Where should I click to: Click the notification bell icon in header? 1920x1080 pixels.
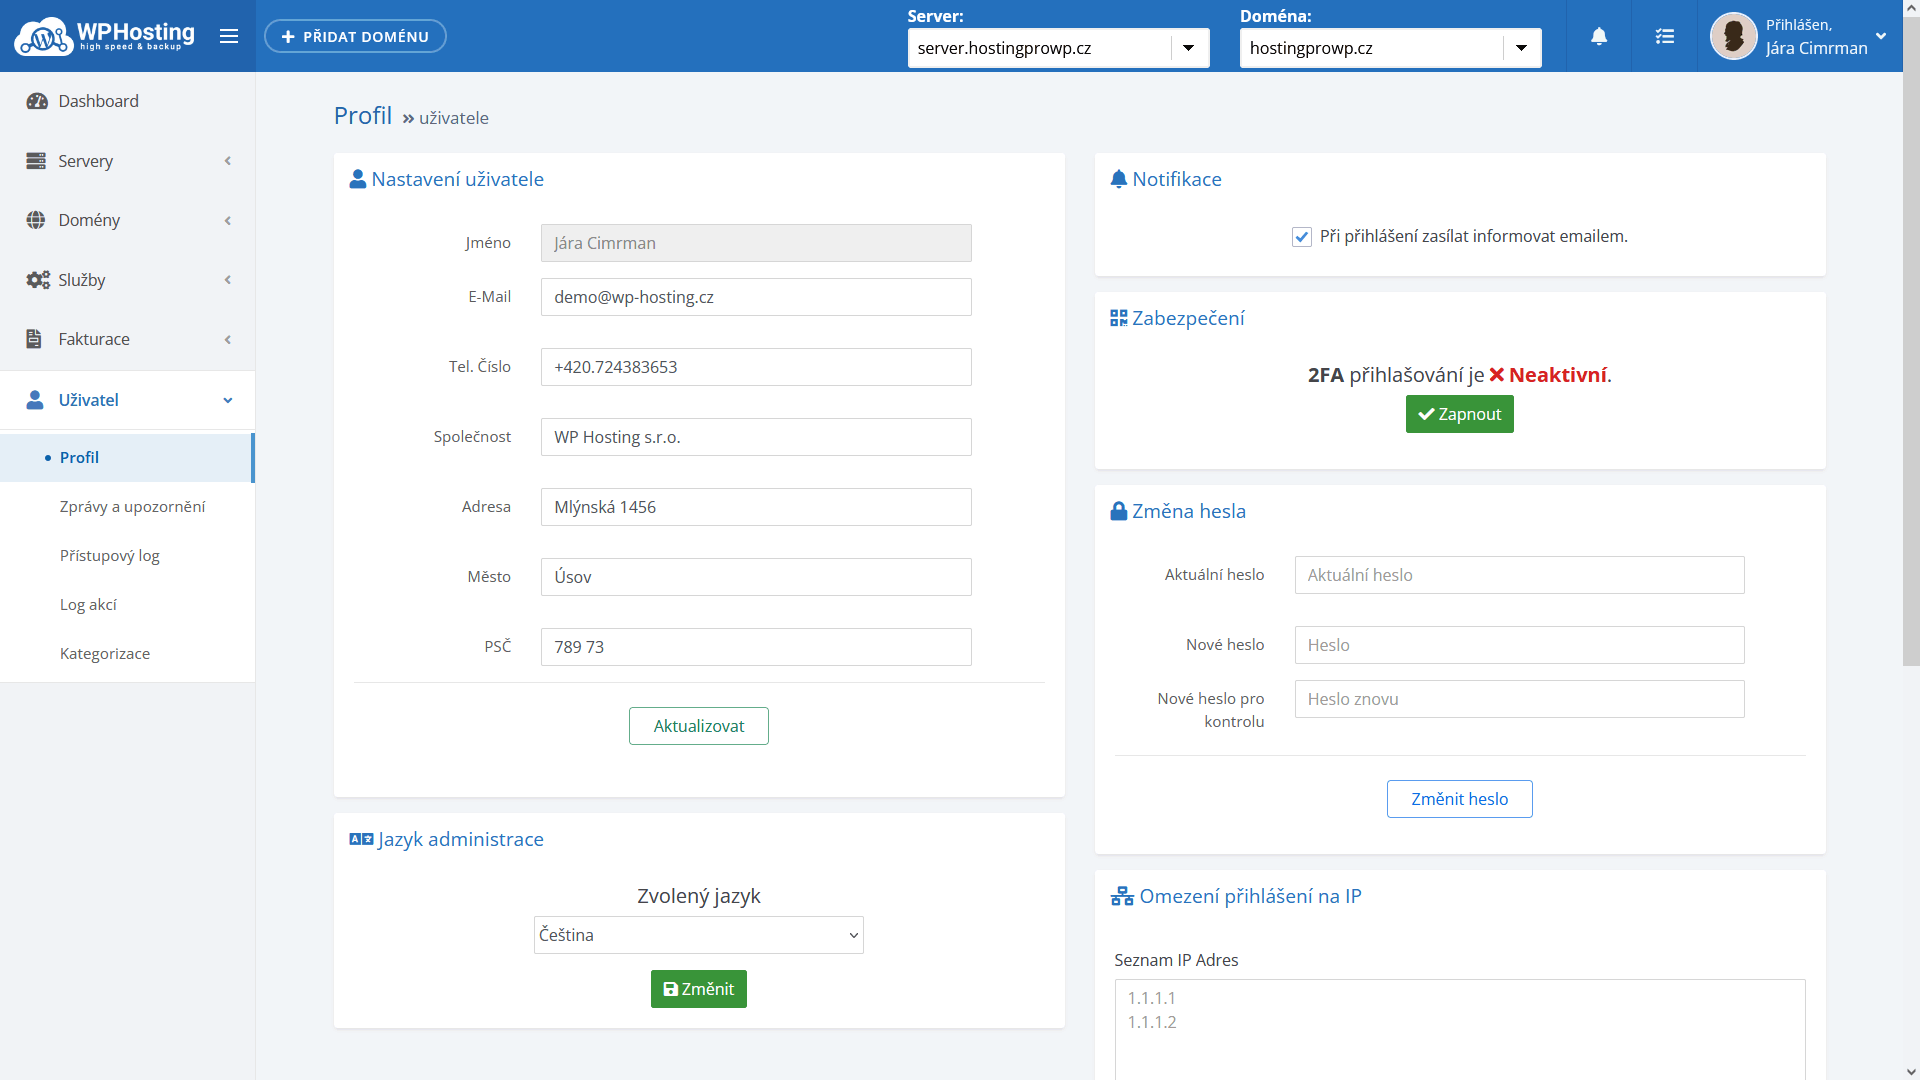pos(1598,36)
